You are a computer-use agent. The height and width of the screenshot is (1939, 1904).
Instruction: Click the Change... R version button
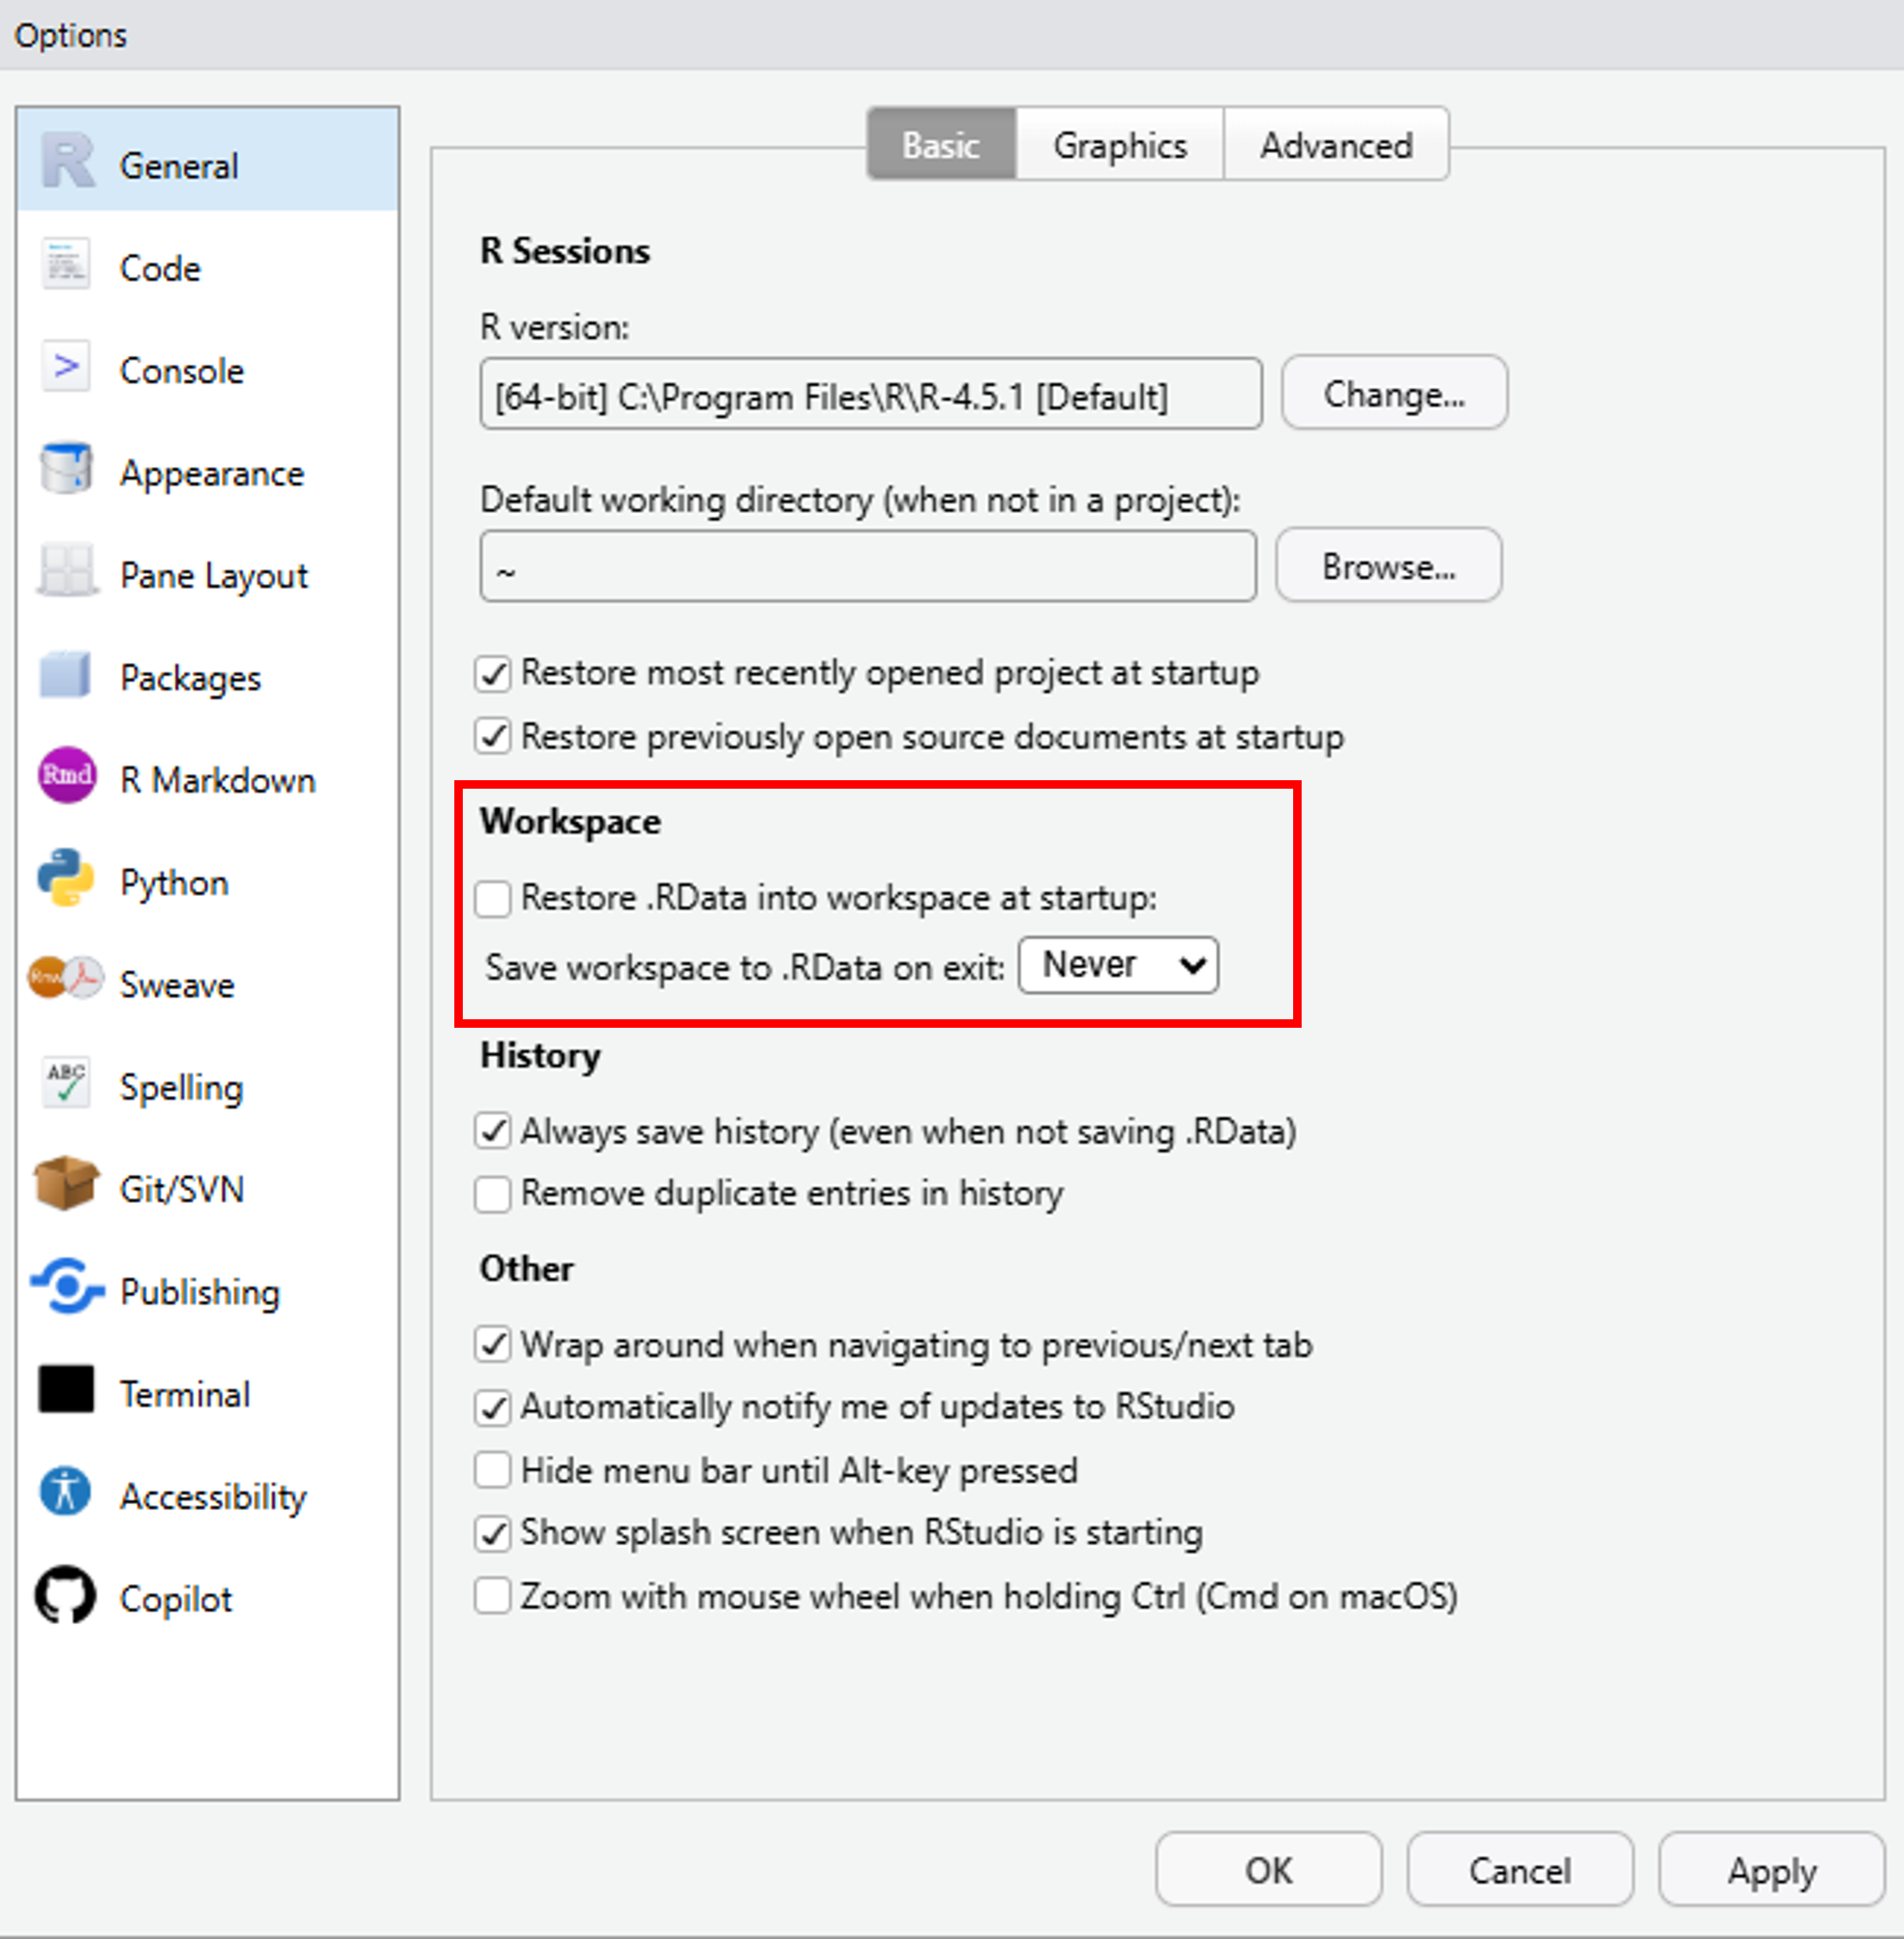(x=1394, y=394)
